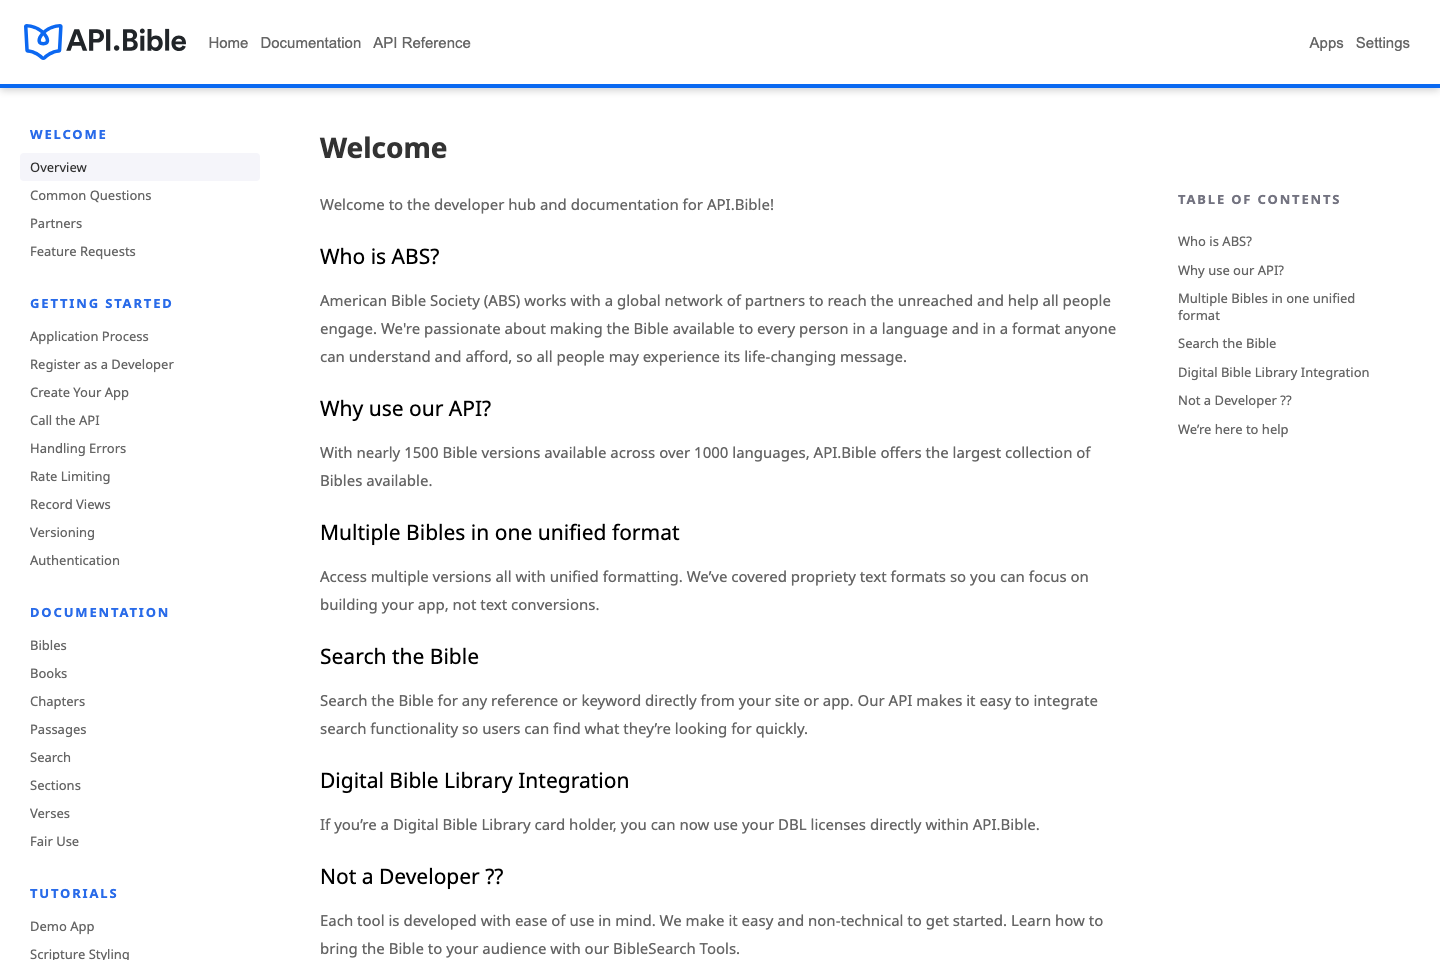Open the Fair Use page
The width and height of the screenshot is (1440, 960).
tap(54, 841)
